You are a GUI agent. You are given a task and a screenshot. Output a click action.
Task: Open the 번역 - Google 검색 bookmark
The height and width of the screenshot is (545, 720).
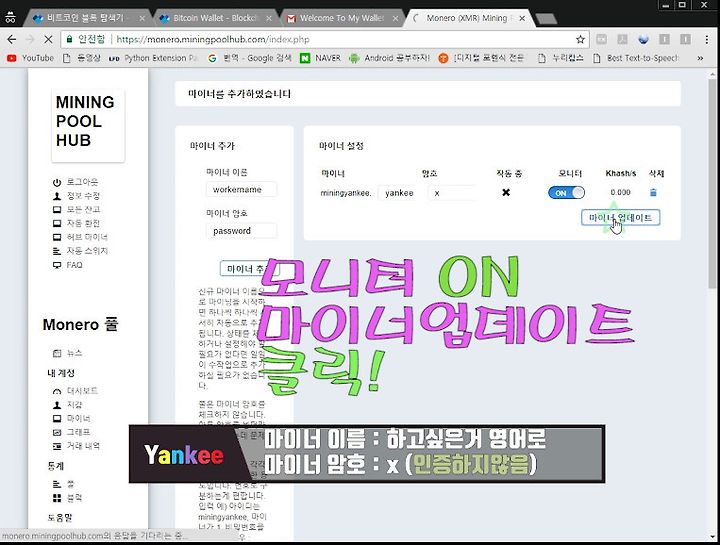click(250, 58)
